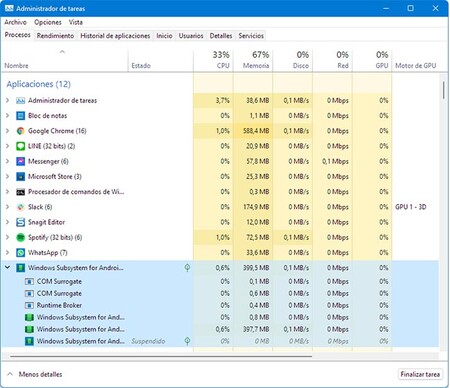The width and height of the screenshot is (450, 388).
Task: Sort by the CPU column header
Action: (x=213, y=60)
